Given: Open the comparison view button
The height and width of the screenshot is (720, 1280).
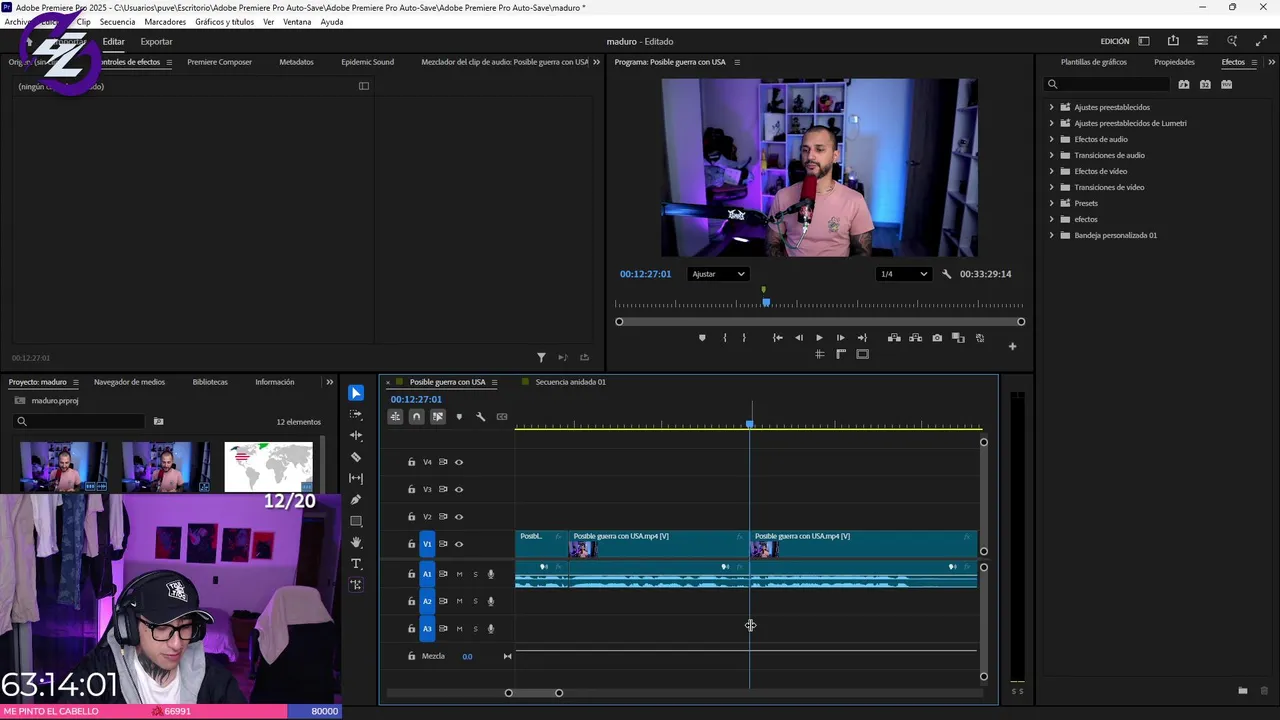Looking at the screenshot, I should tap(958, 338).
